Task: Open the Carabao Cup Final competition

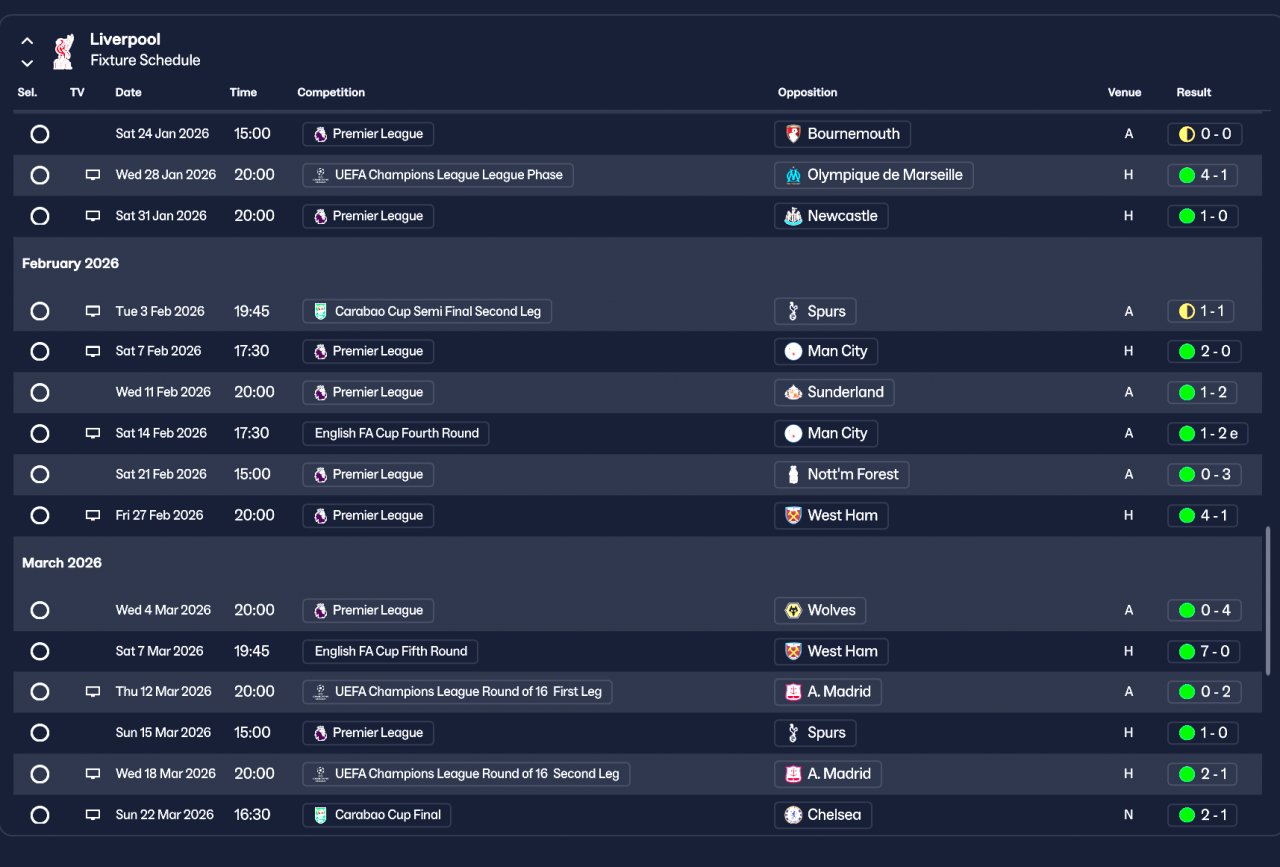Action: coord(377,815)
